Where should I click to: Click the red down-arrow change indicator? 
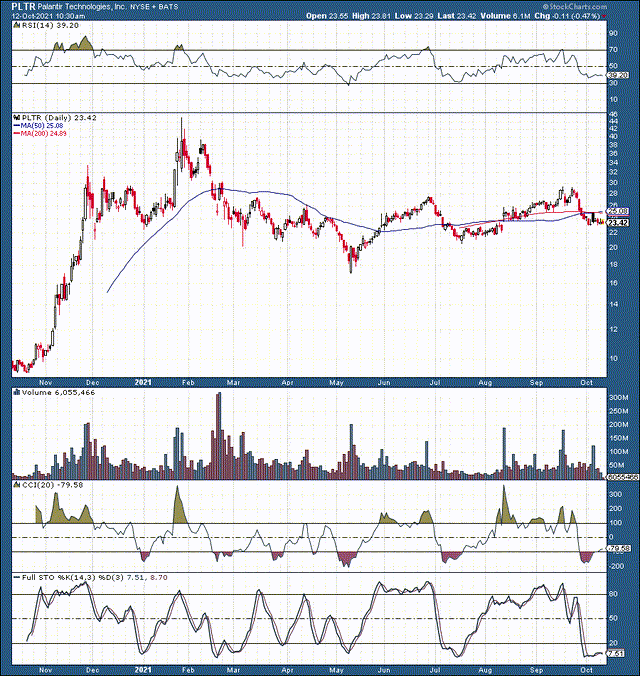(x=604, y=17)
